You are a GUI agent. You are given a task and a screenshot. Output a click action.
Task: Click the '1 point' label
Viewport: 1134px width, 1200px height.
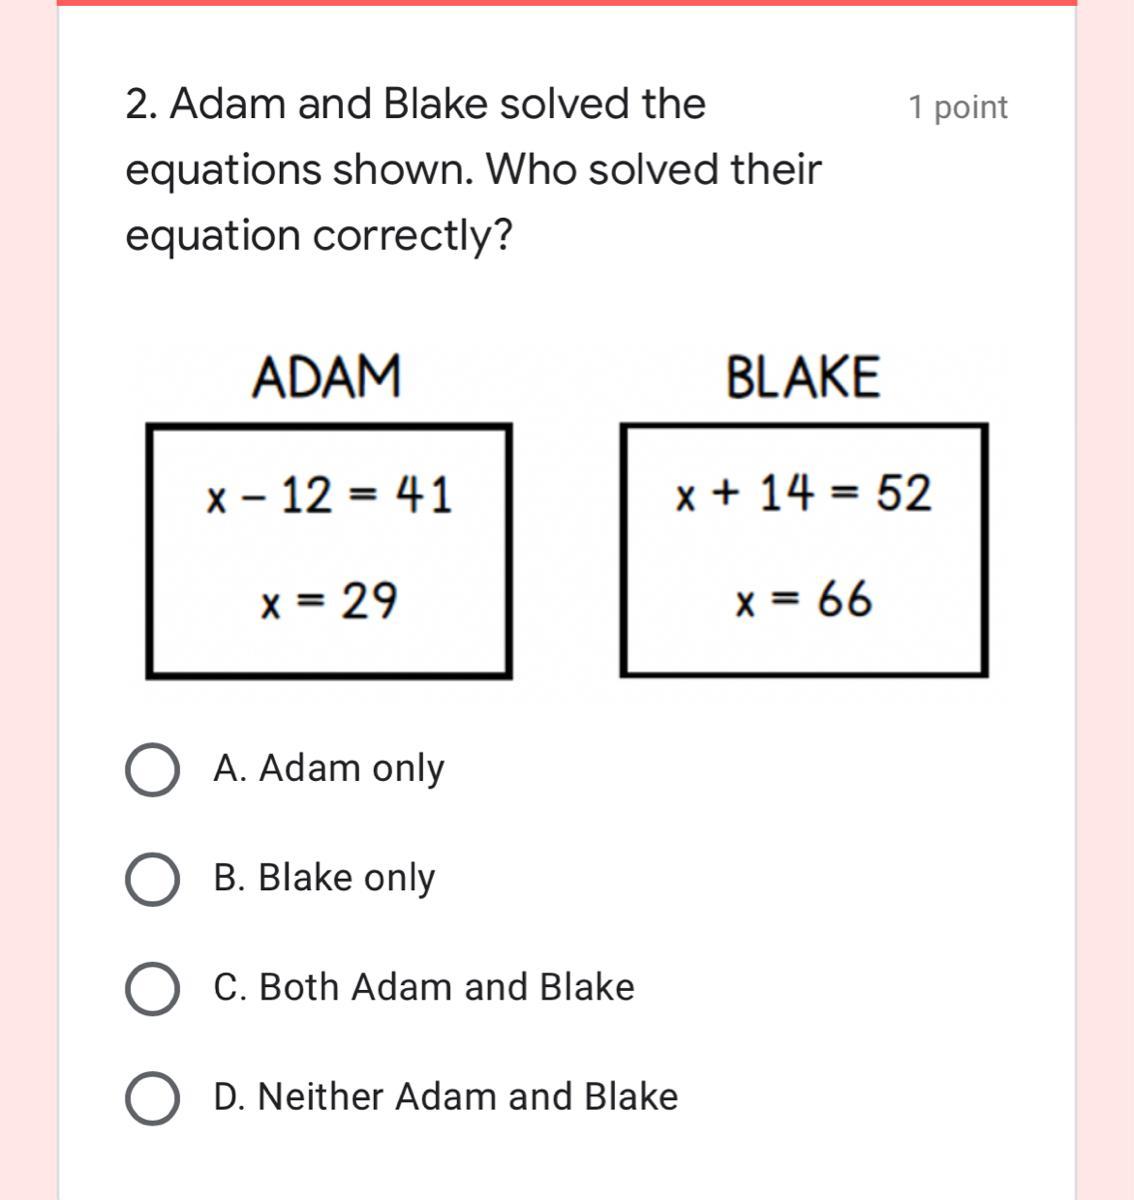tap(957, 107)
